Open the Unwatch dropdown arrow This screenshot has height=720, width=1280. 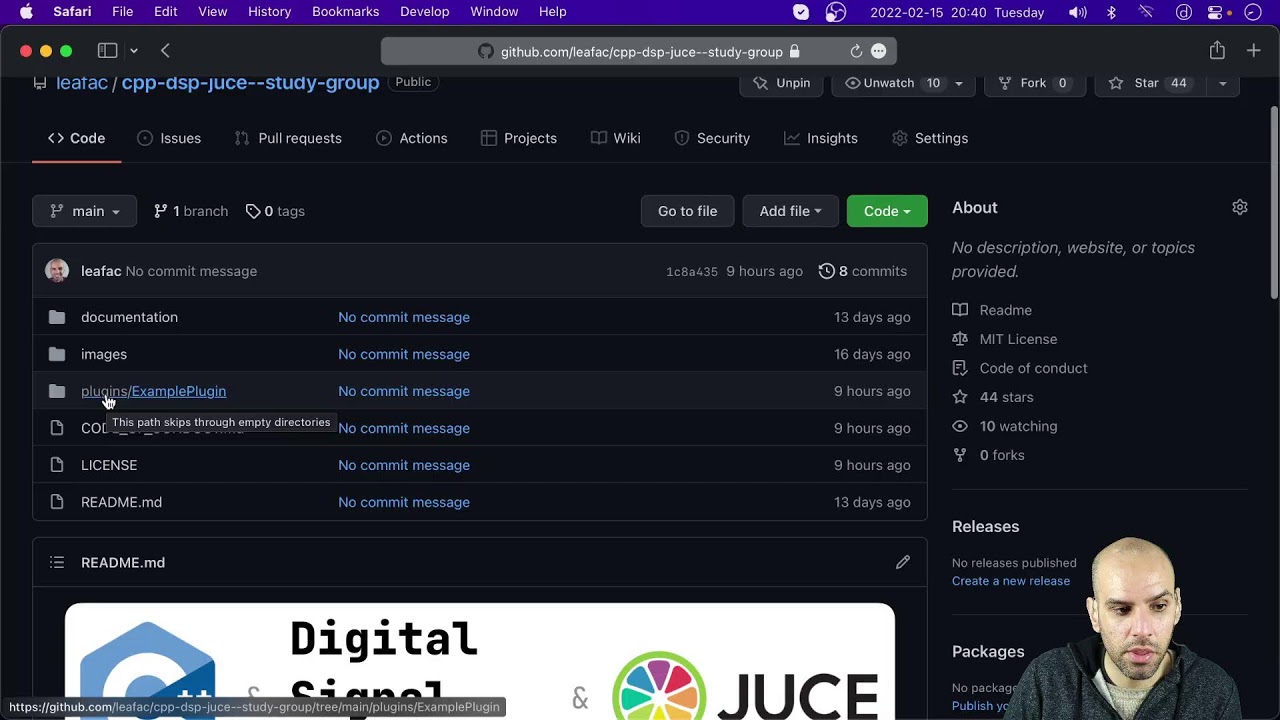[x=959, y=83]
